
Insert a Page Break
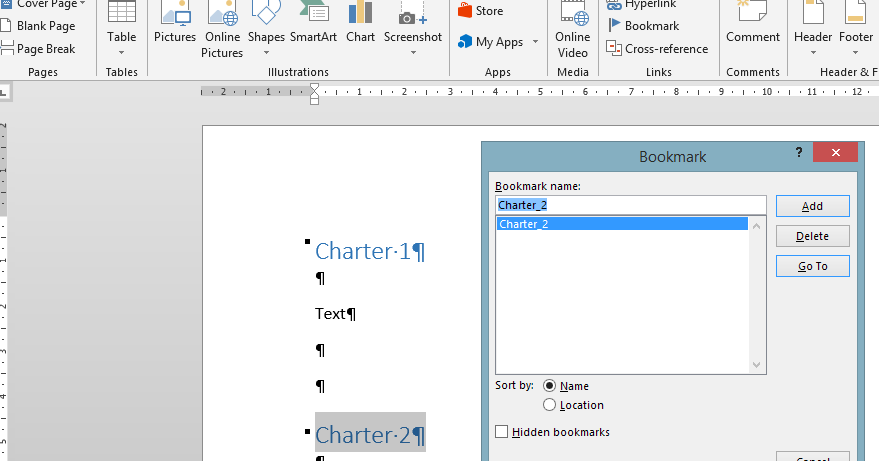click(x=38, y=49)
